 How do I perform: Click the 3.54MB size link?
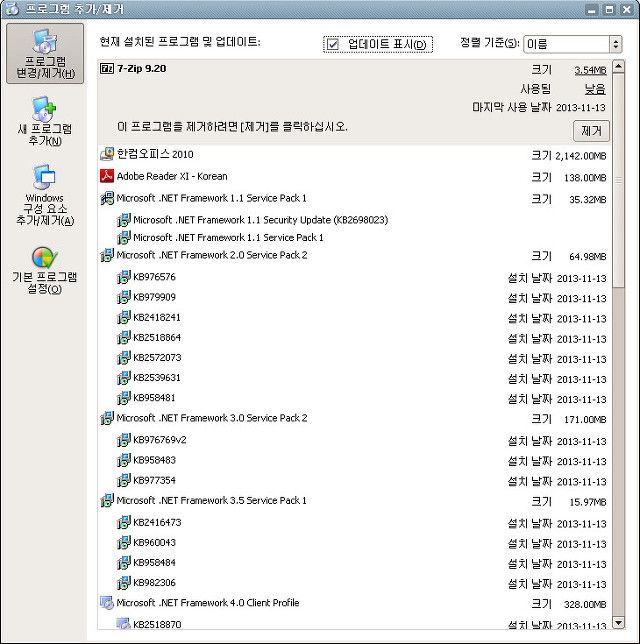click(x=590, y=71)
